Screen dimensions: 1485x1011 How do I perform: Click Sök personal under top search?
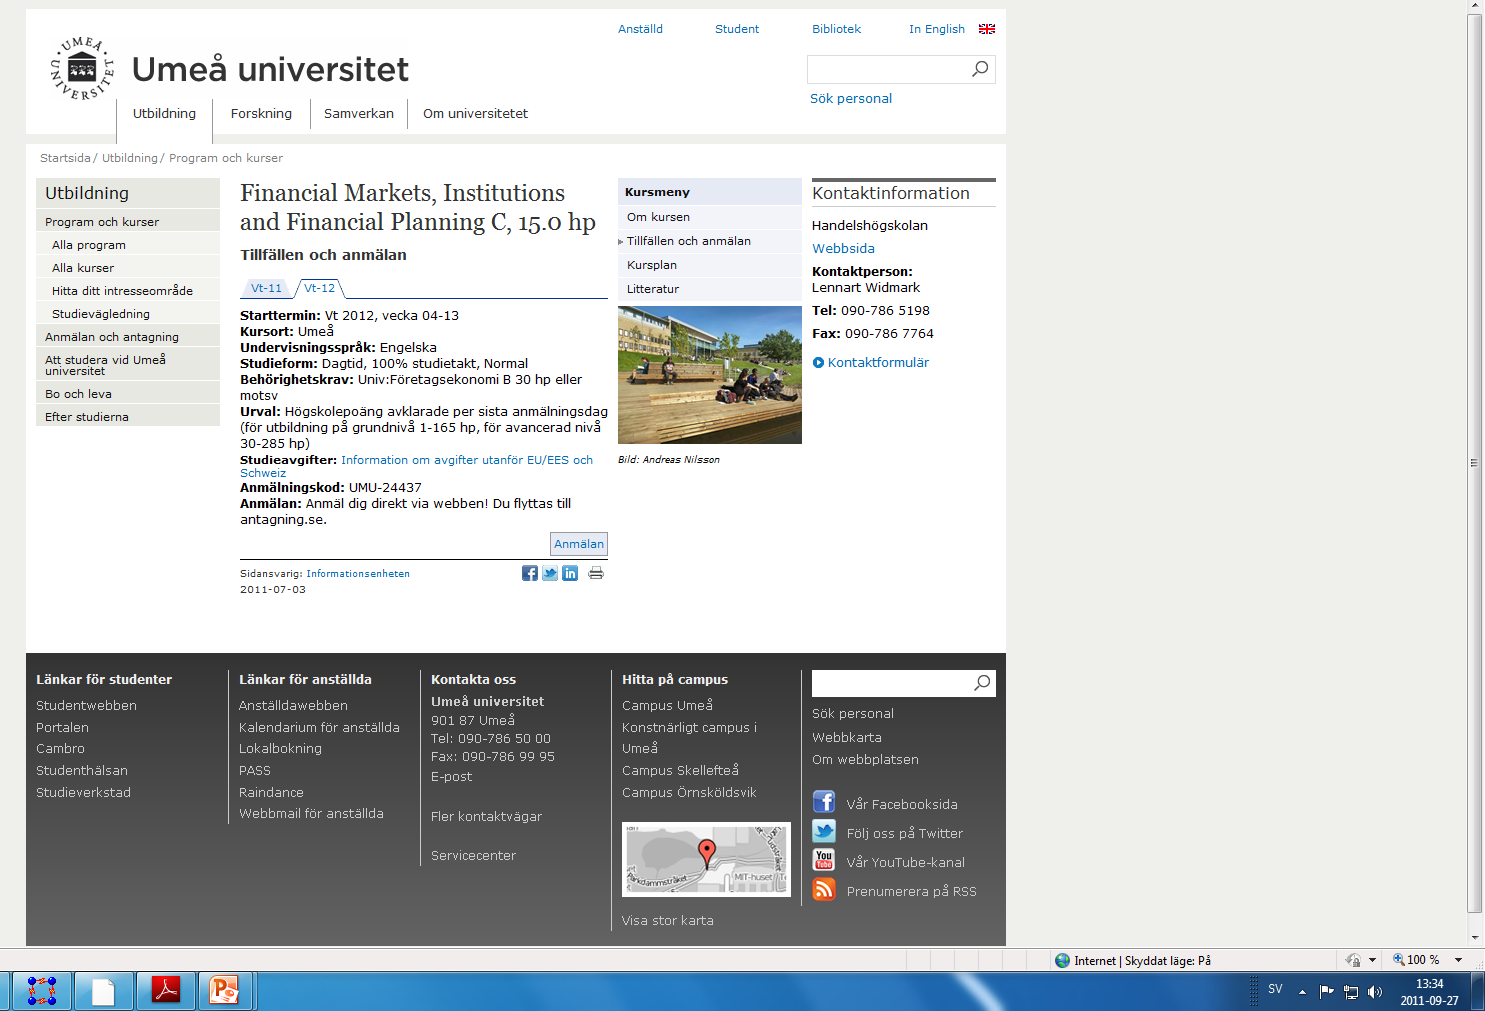851,98
